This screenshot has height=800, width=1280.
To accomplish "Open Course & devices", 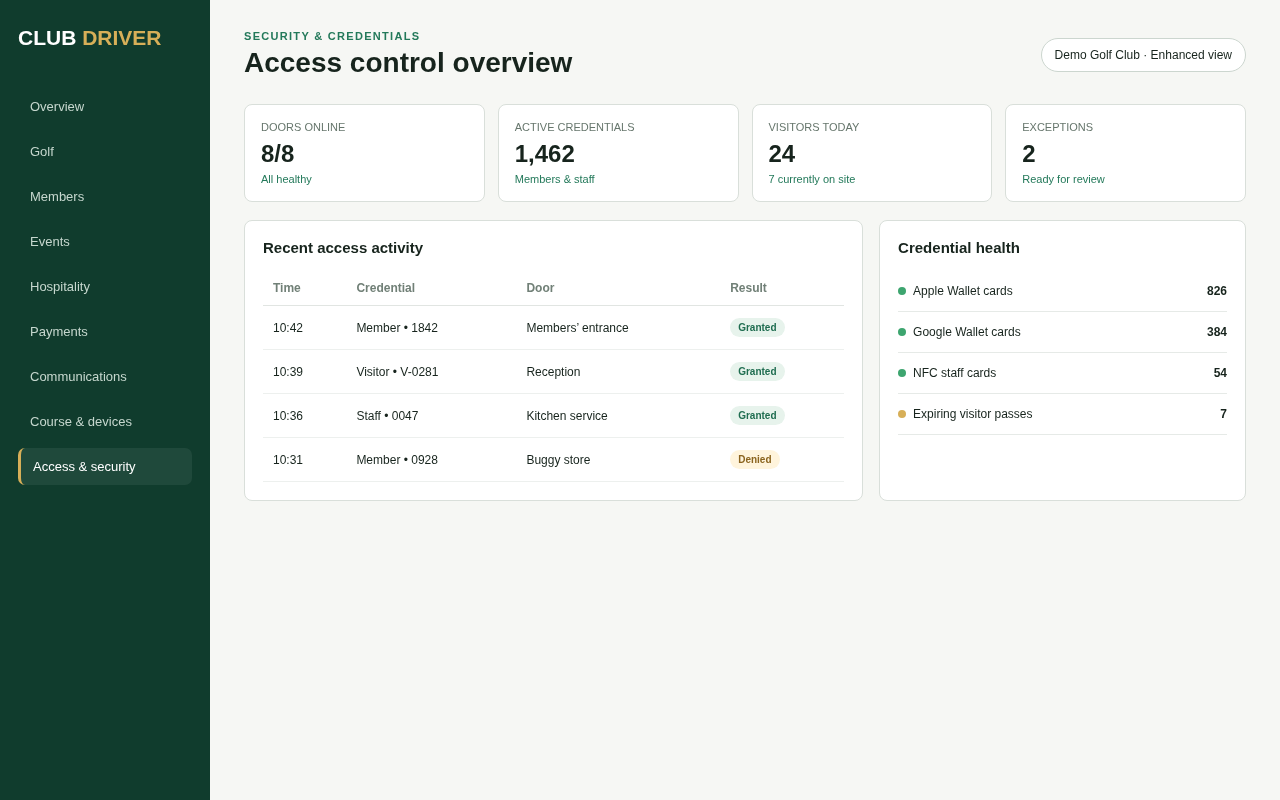I will coord(105,422).
